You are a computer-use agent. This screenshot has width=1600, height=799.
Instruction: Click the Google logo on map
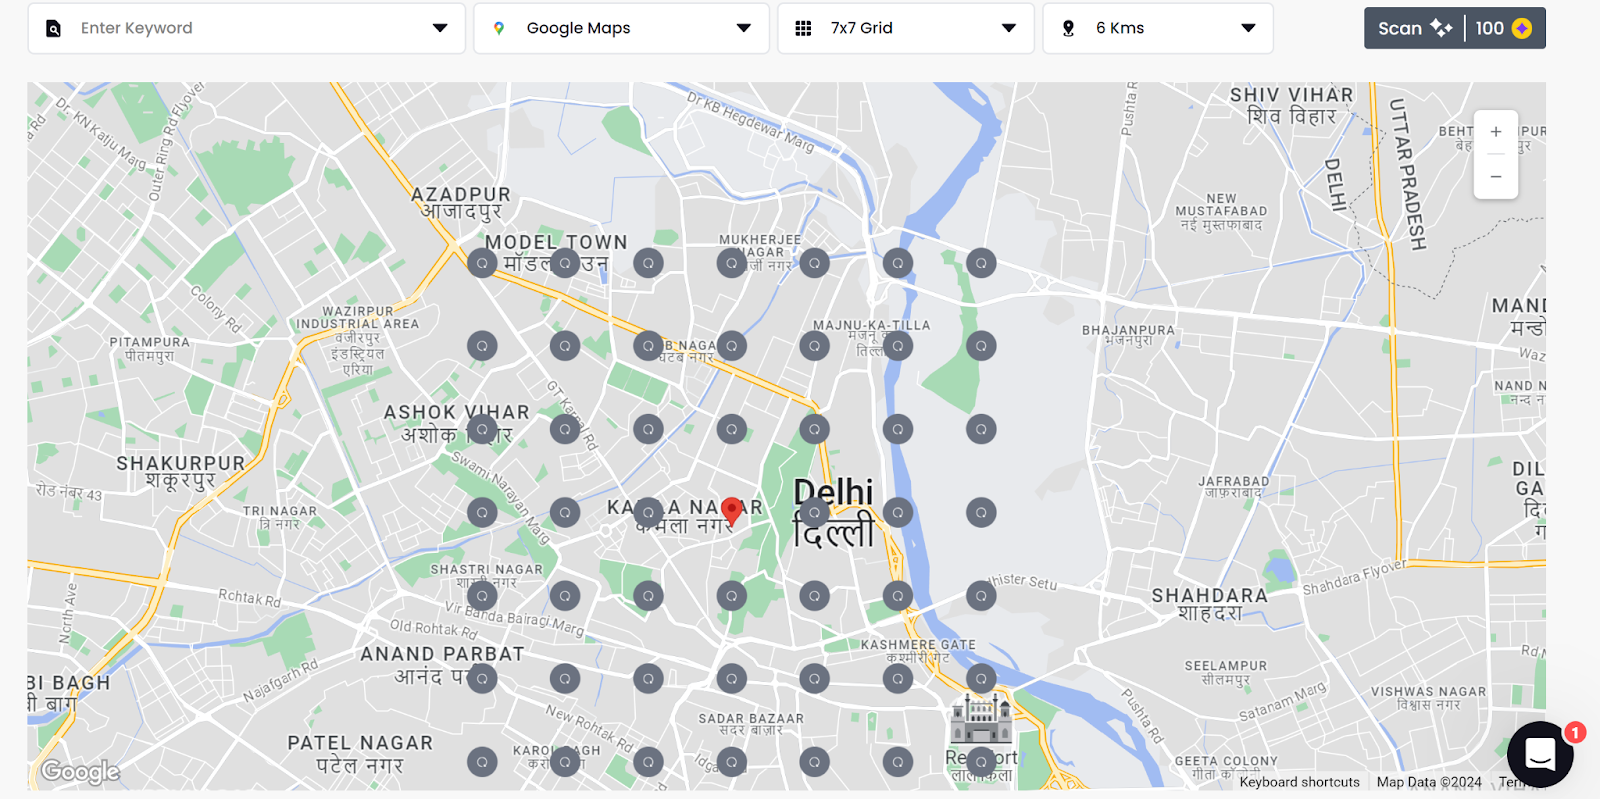[80, 771]
